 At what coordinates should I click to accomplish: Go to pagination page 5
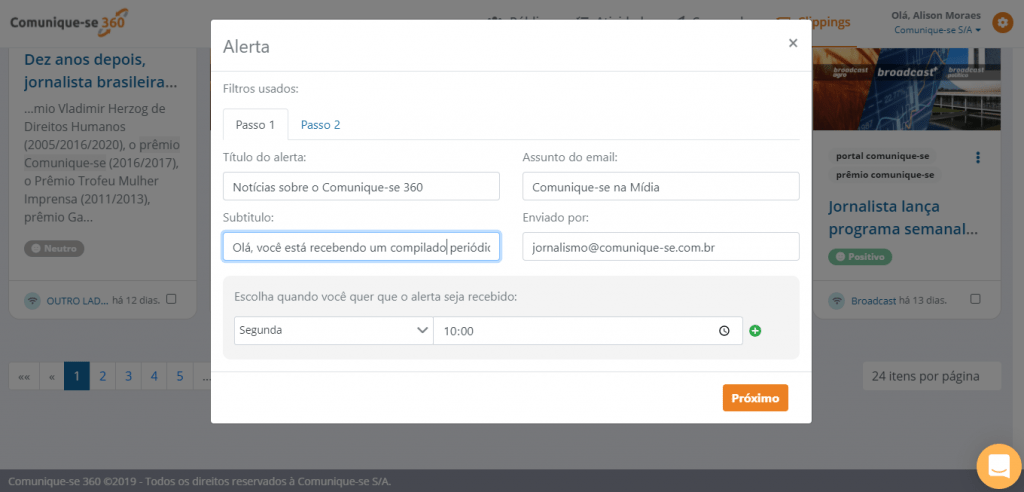coord(180,376)
